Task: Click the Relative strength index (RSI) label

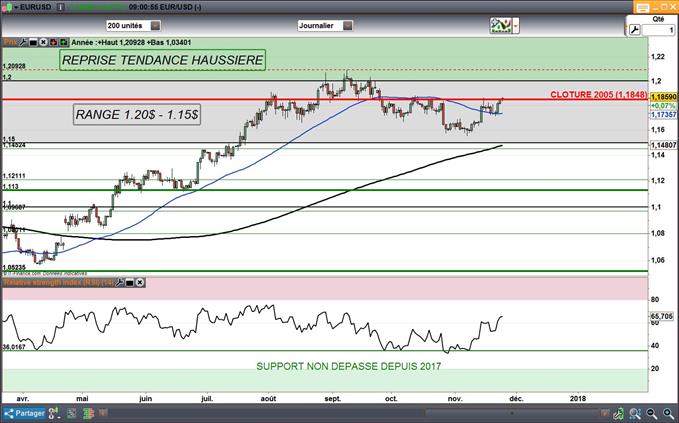Action: coord(58,283)
